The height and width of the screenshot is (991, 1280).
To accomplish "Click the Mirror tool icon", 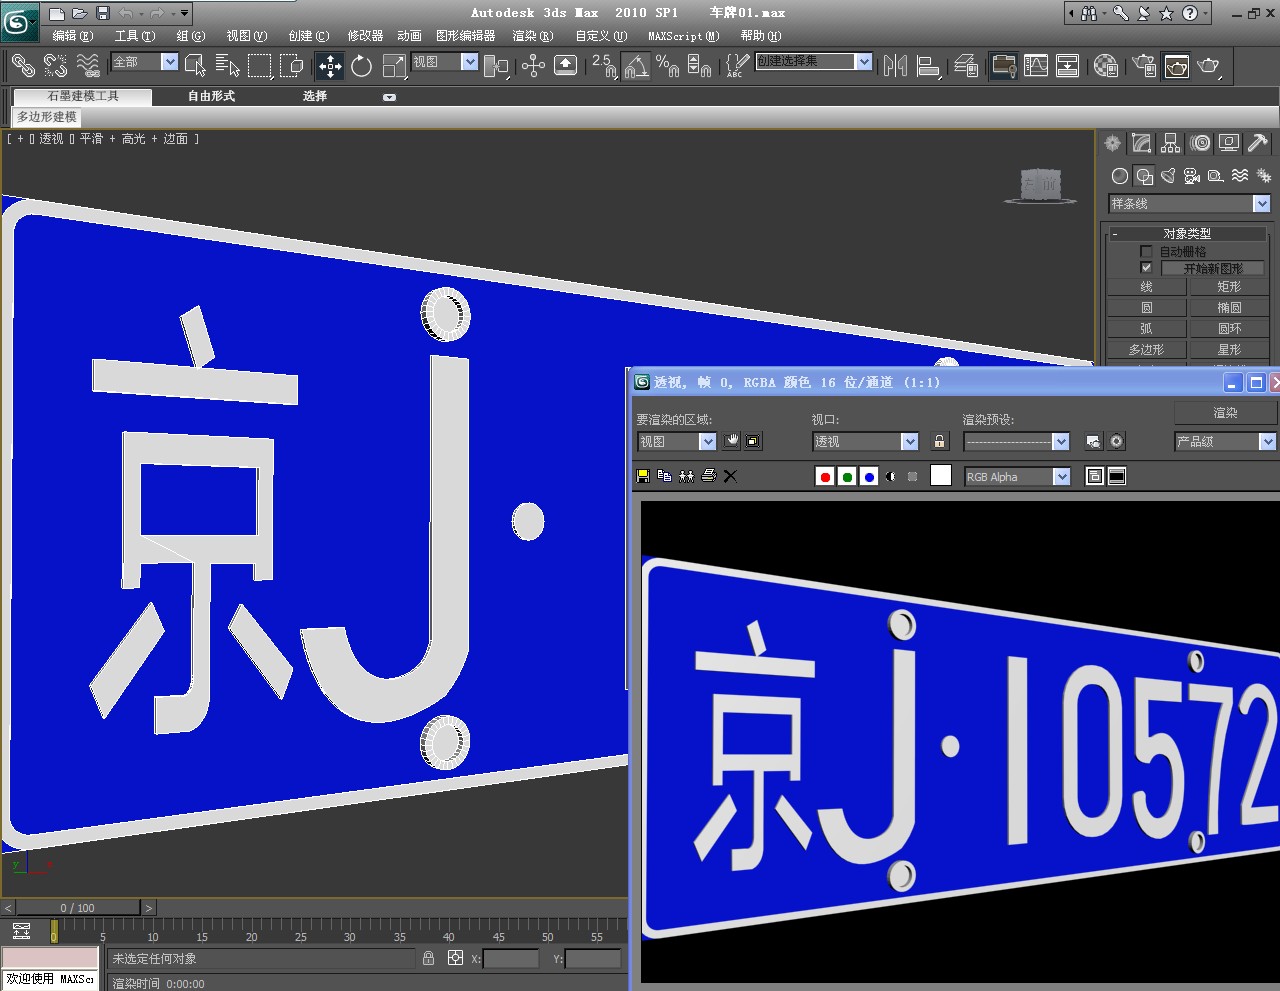I will click(x=895, y=66).
